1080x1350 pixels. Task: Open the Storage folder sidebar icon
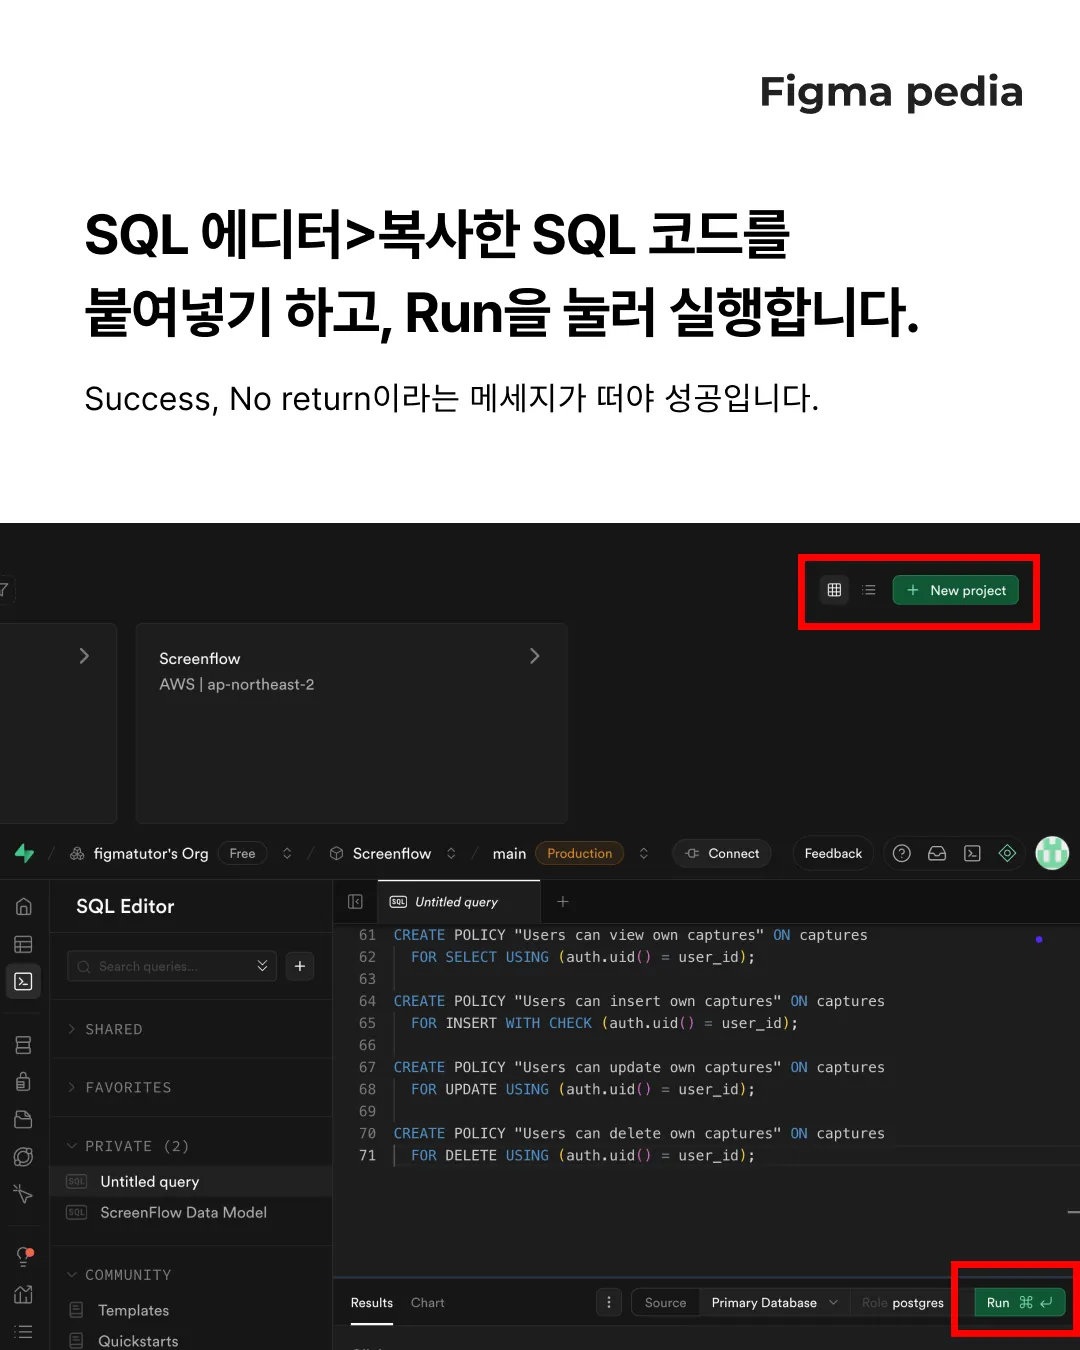click(x=24, y=1120)
